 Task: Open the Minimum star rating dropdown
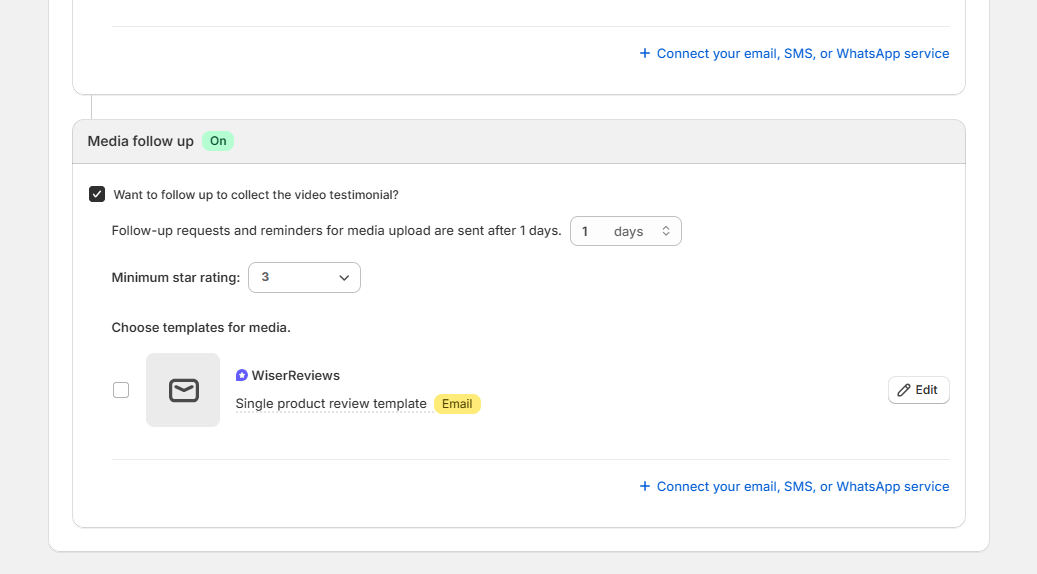point(304,277)
